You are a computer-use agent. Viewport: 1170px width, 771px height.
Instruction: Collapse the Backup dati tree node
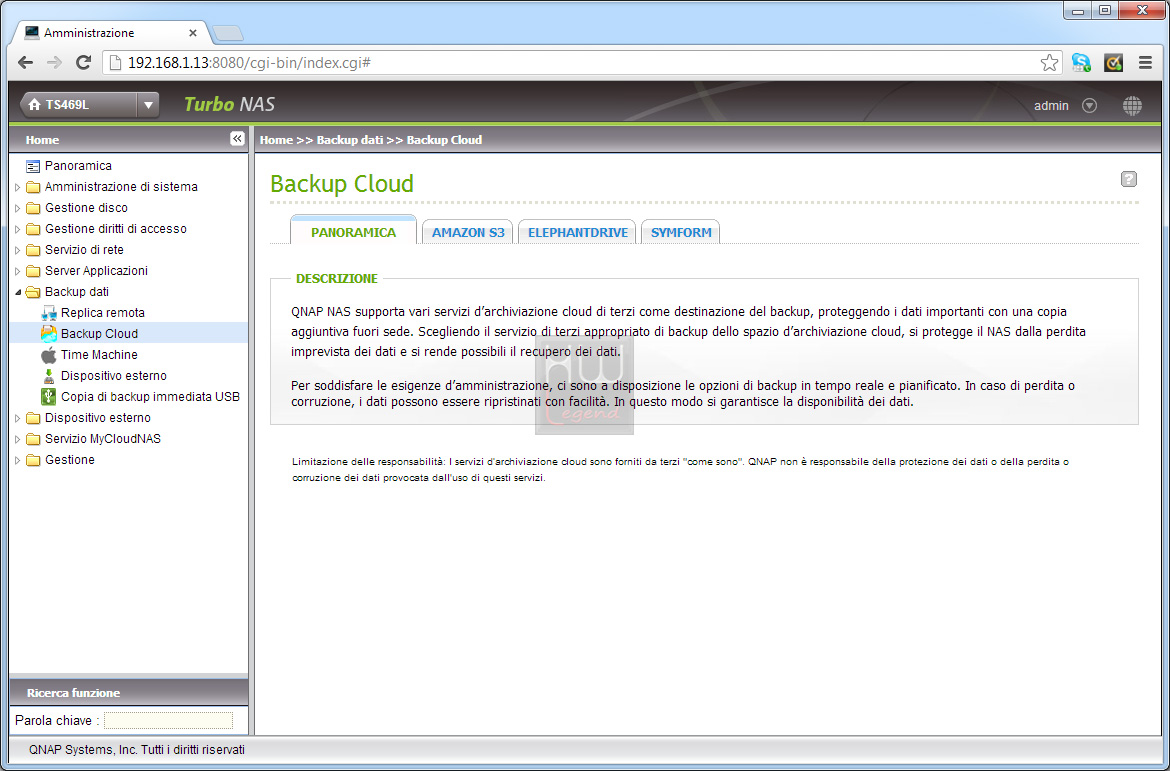(x=18, y=292)
